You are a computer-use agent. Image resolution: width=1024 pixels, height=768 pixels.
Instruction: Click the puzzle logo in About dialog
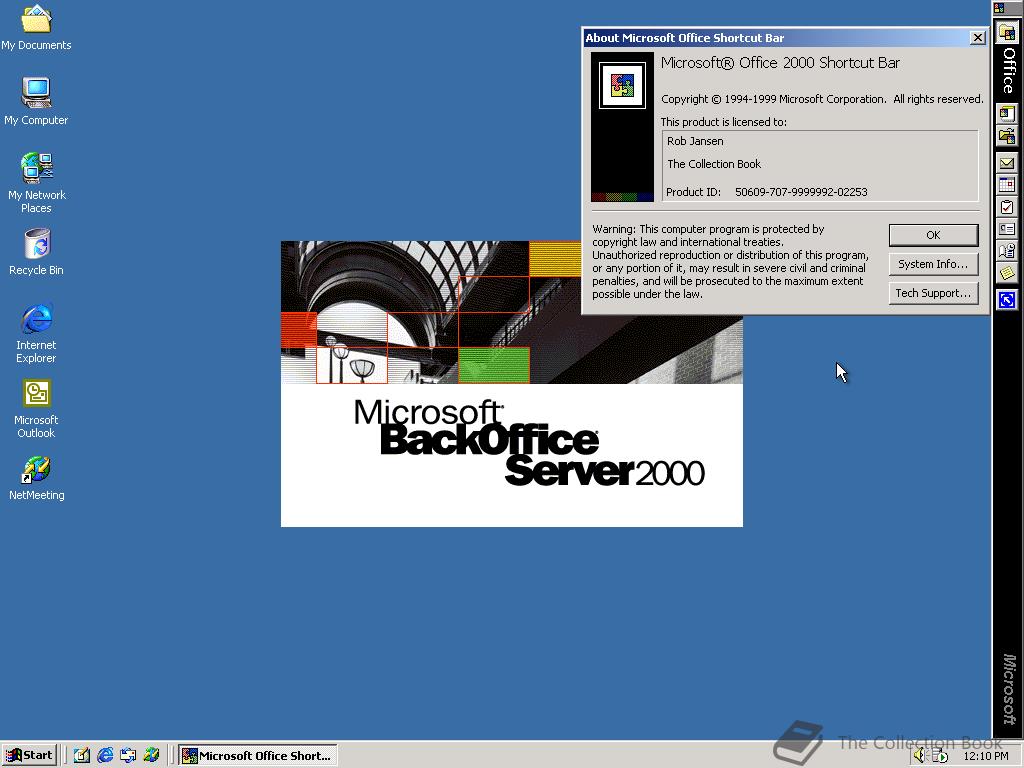(x=622, y=85)
